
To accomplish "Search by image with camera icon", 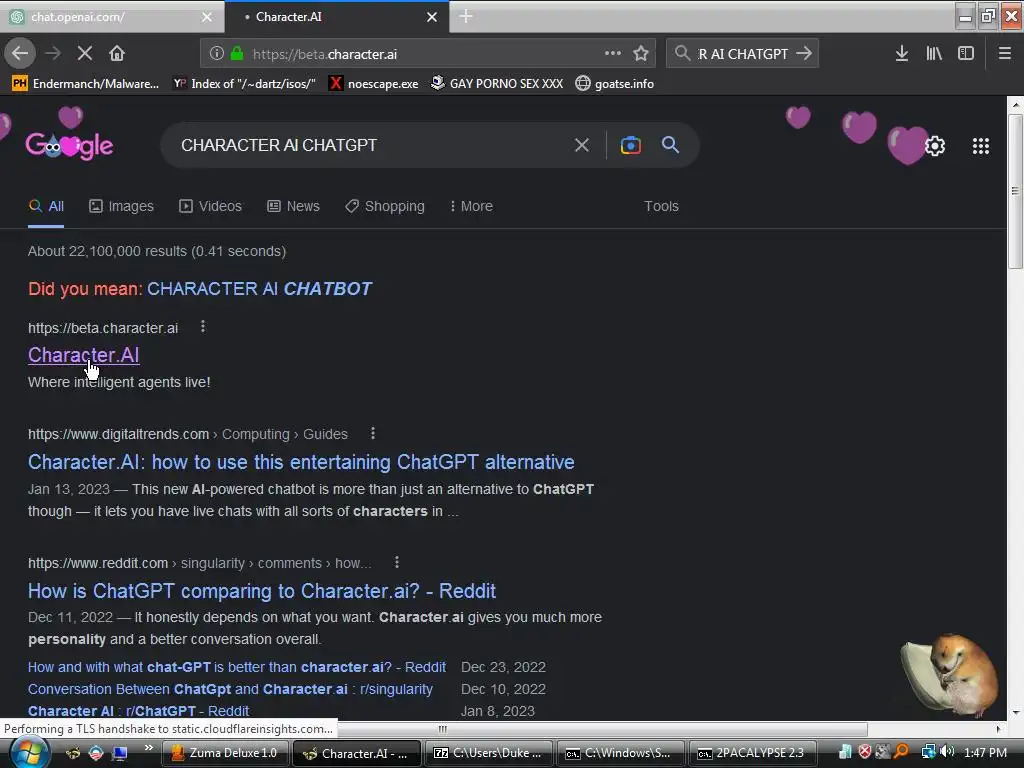I will point(630,145).
